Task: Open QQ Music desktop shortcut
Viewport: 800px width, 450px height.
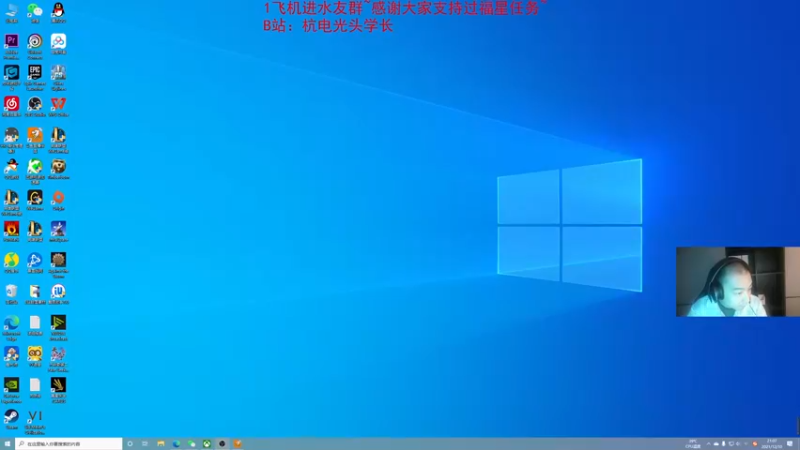Action: (x=11, y=260)
